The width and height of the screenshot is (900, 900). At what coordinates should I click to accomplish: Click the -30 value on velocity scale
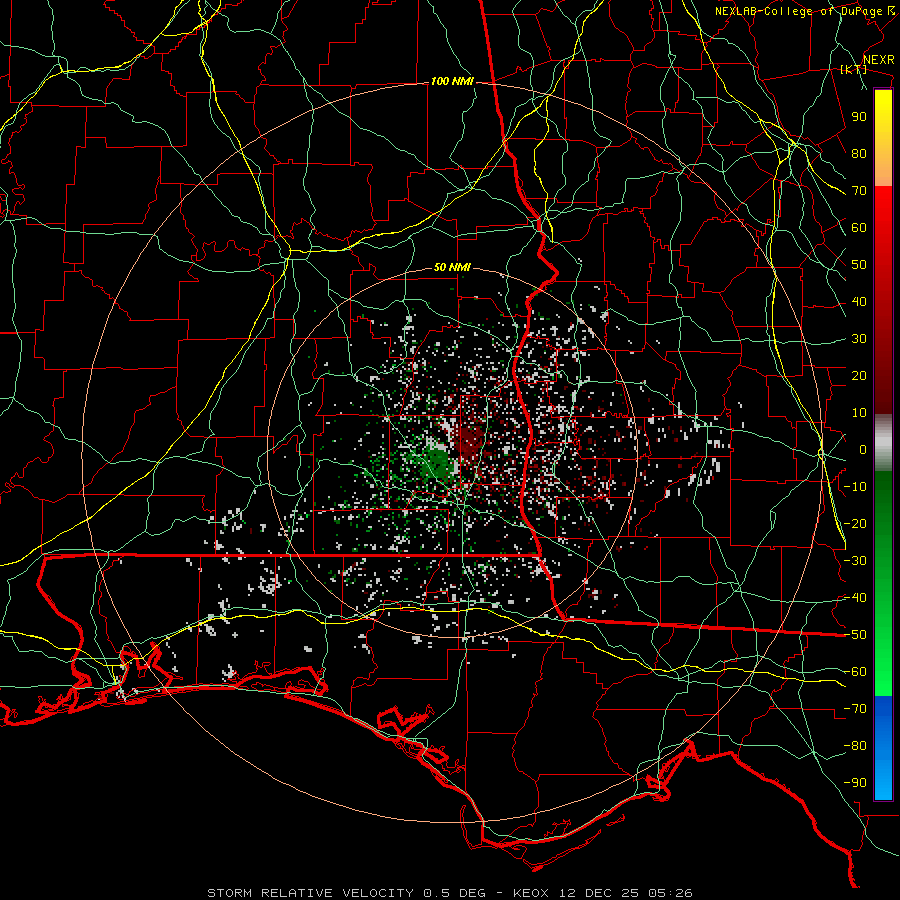click(x=855, y=561)
